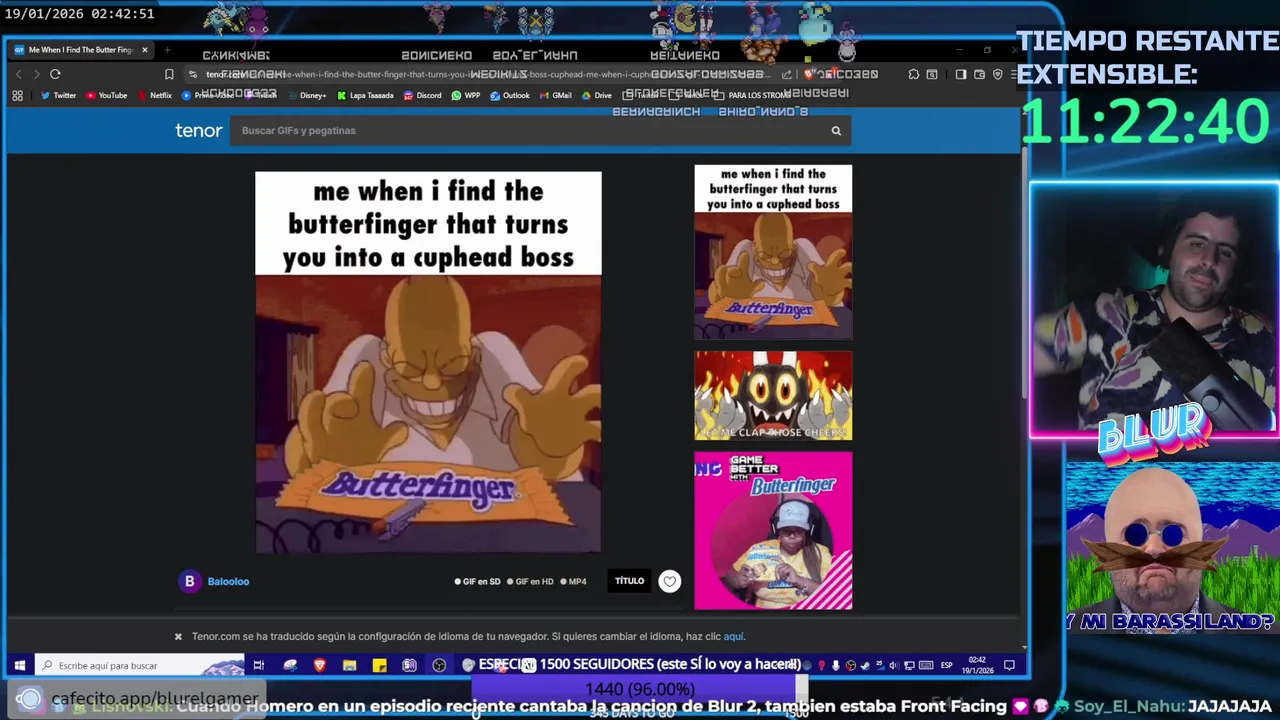
Task: Open the Brave browser taskbar icon
Action: click(x=320, y=665)
